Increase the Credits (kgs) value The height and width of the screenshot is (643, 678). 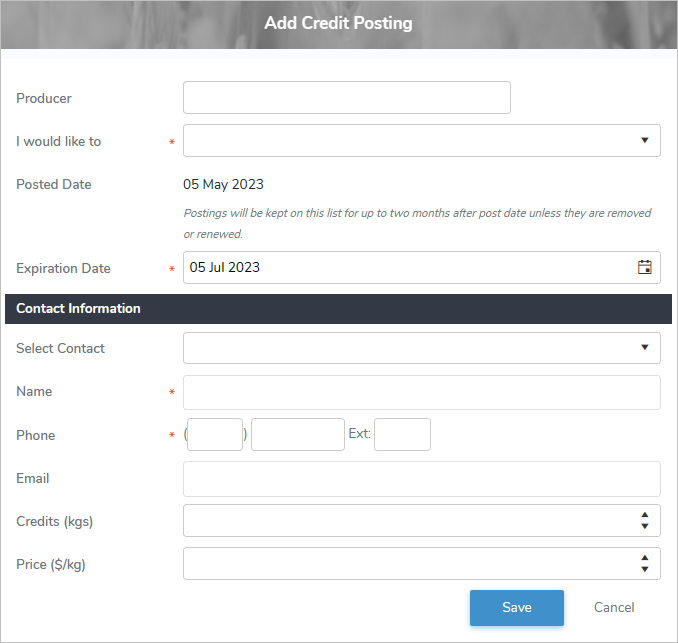[x=644, y=515]
